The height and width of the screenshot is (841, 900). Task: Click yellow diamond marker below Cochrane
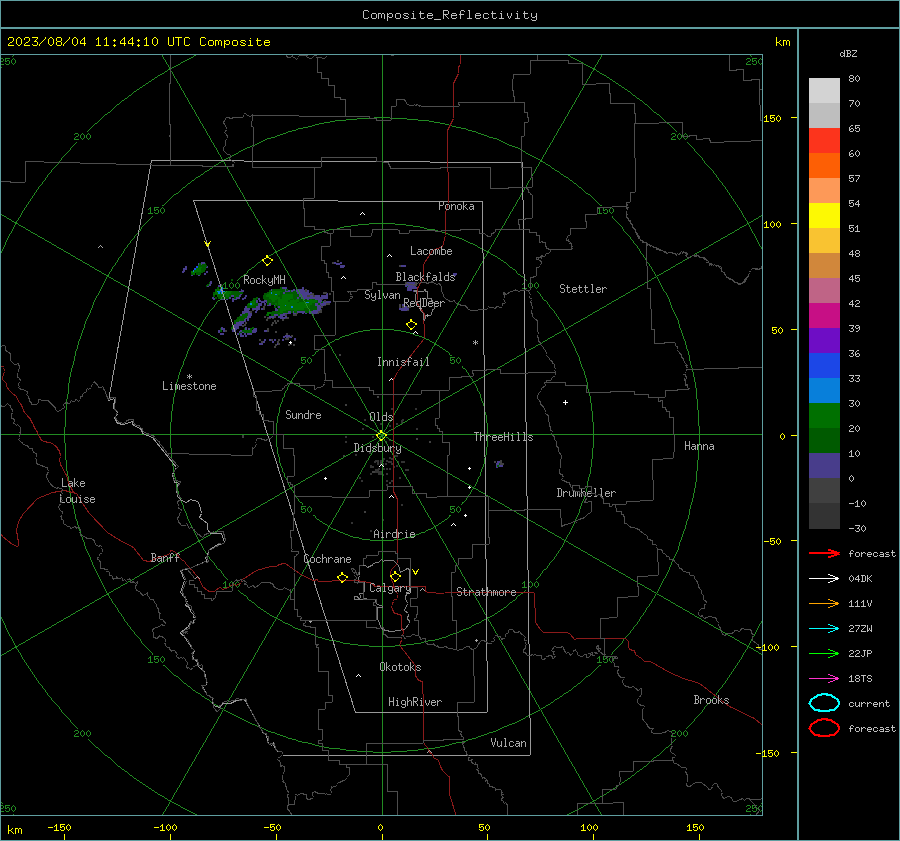(343, 578)
